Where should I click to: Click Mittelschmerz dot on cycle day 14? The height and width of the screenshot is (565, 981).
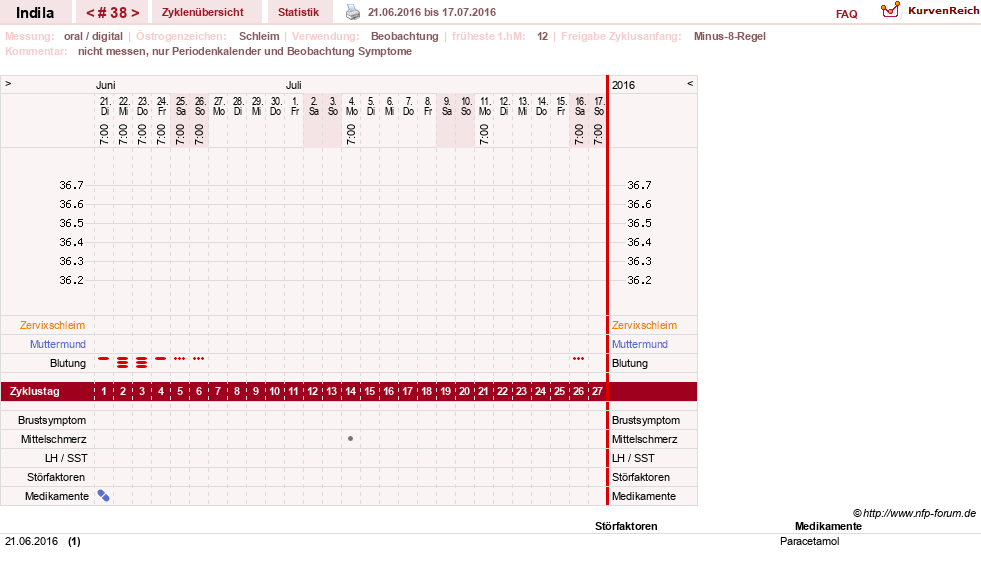pyautogui.click(x=350, y=439)
